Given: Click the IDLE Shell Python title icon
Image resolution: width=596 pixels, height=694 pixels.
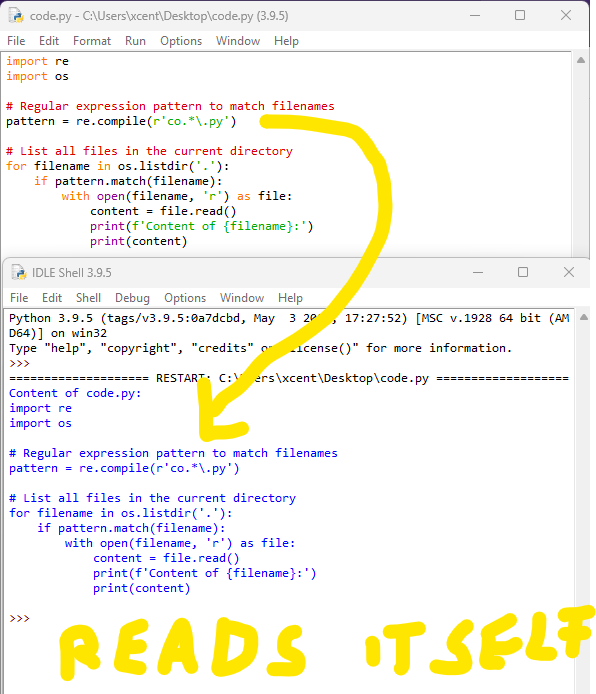Looking at the screenshot, I should point(19,272).
